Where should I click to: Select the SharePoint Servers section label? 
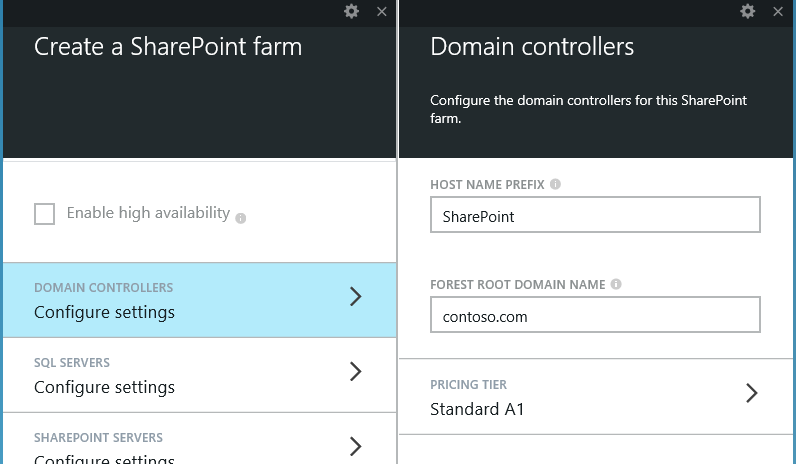(x=98, y=438)
